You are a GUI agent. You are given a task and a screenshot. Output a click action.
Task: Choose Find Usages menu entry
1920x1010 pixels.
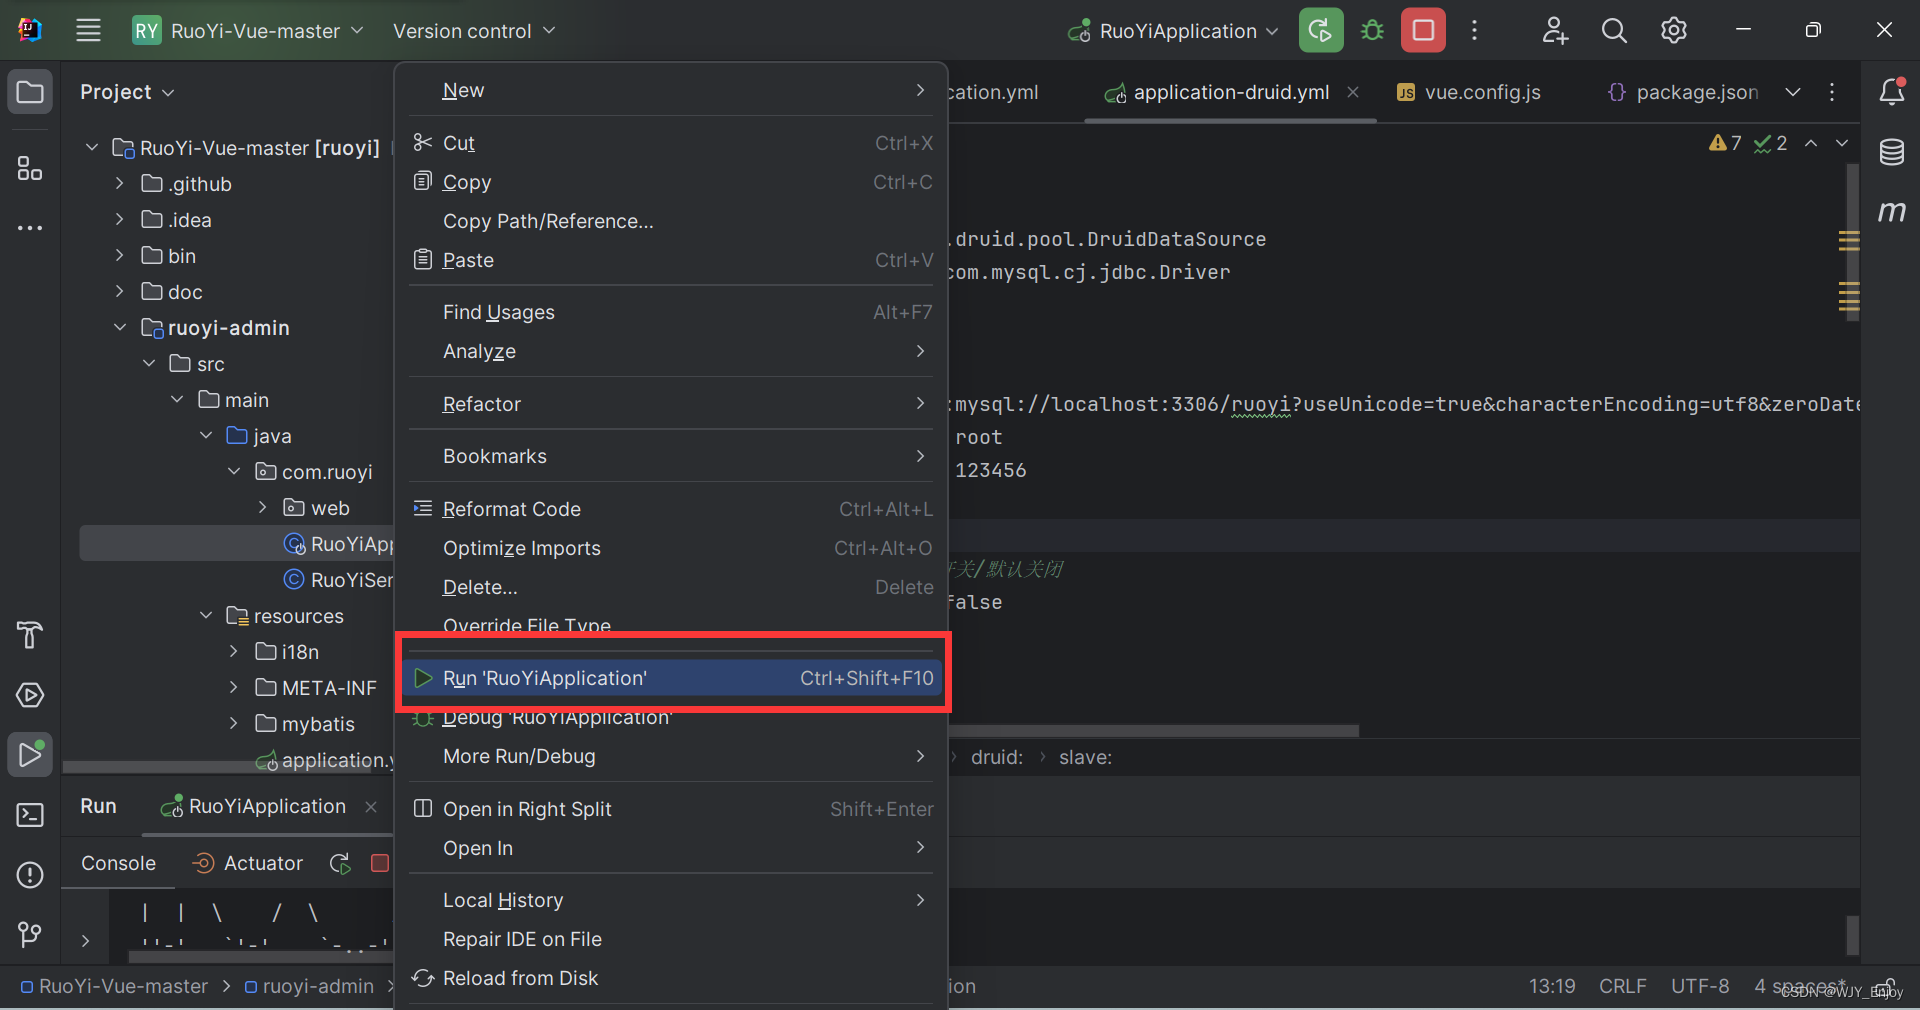click(672, 312)
